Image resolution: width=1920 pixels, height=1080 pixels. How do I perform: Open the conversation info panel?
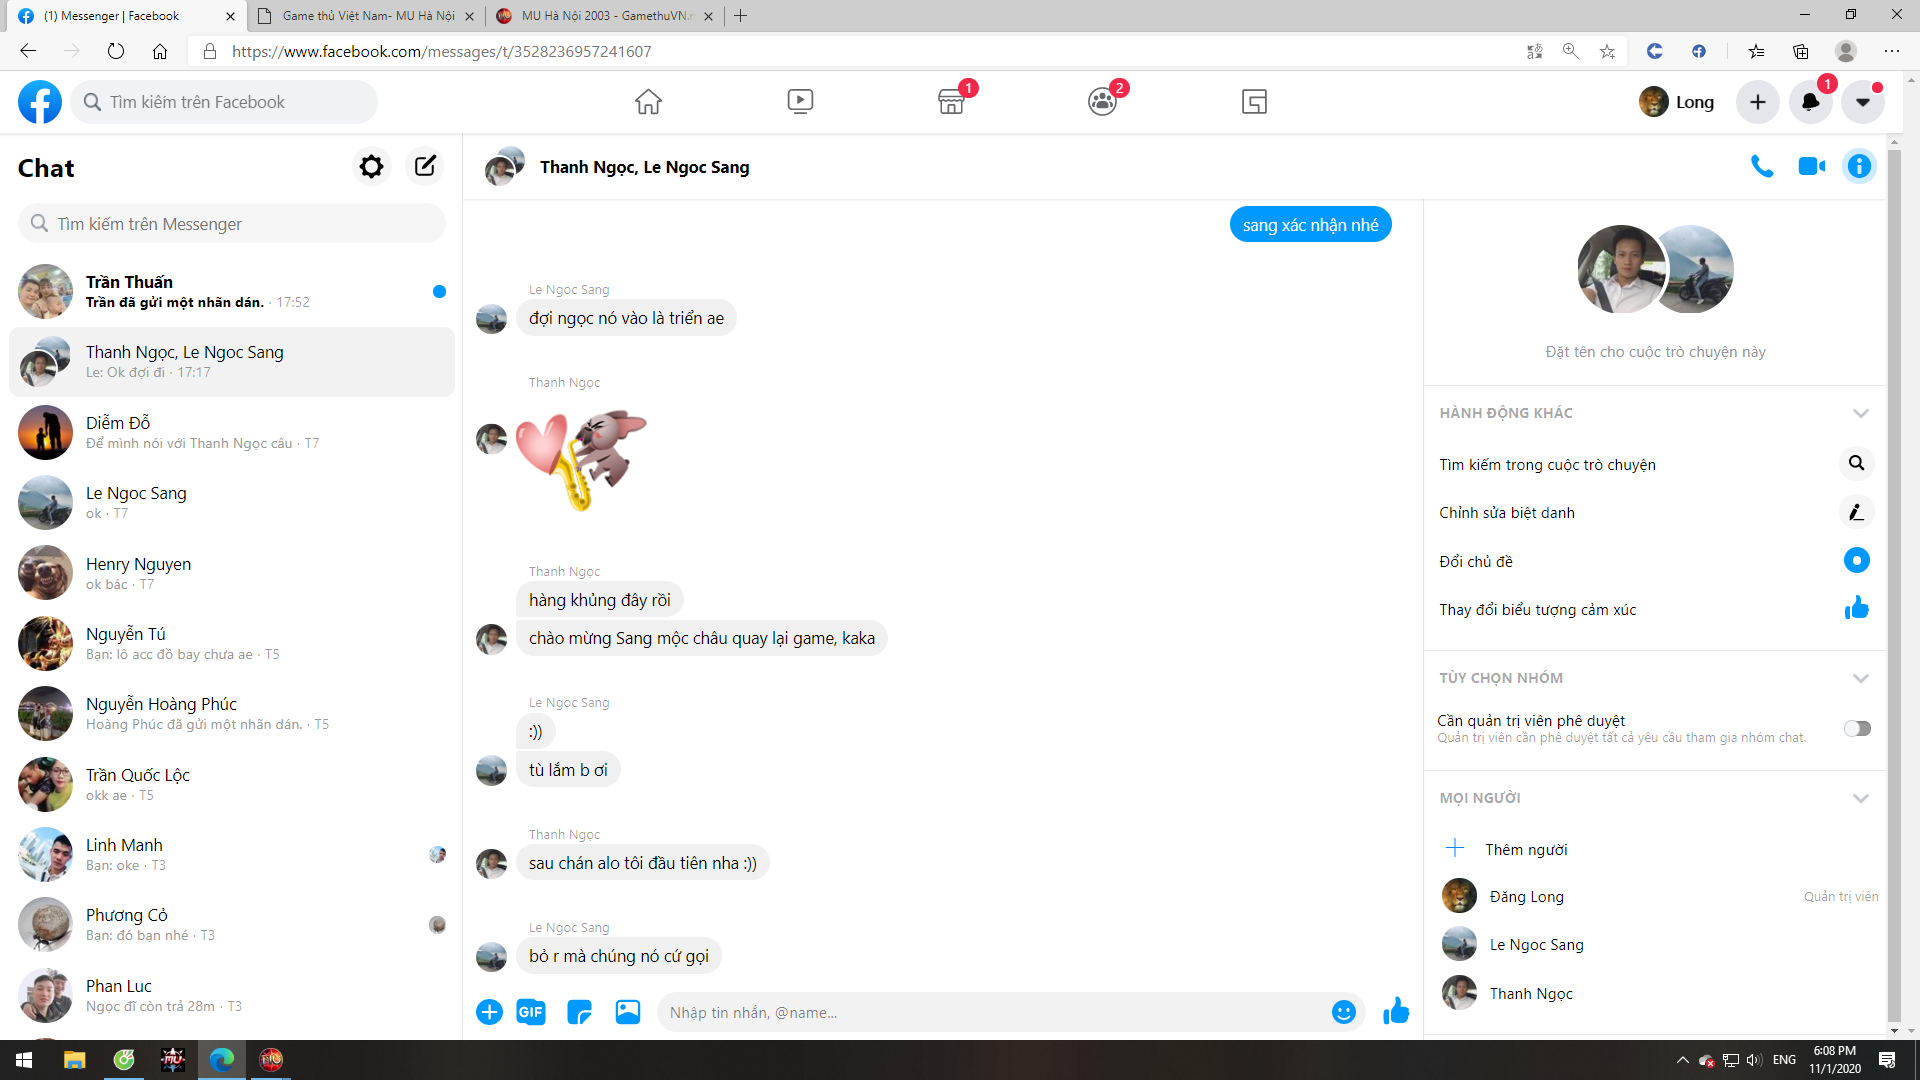click(1859, 166)
